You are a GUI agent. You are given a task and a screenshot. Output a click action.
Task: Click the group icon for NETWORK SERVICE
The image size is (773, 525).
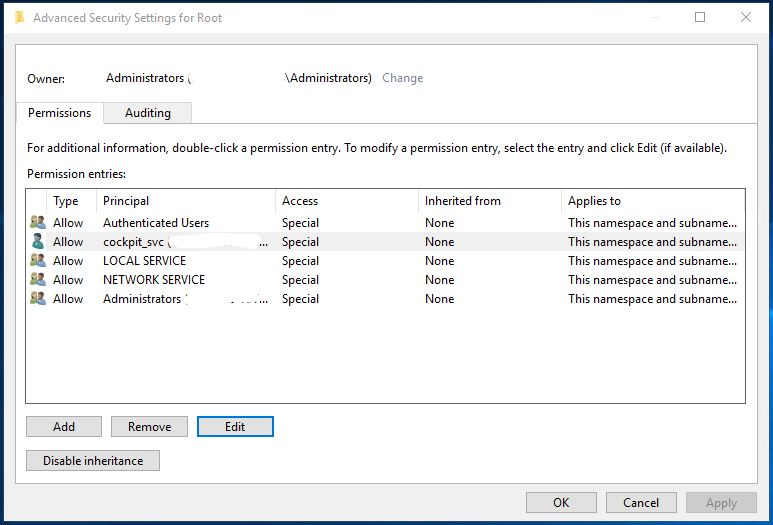point(38,280)
